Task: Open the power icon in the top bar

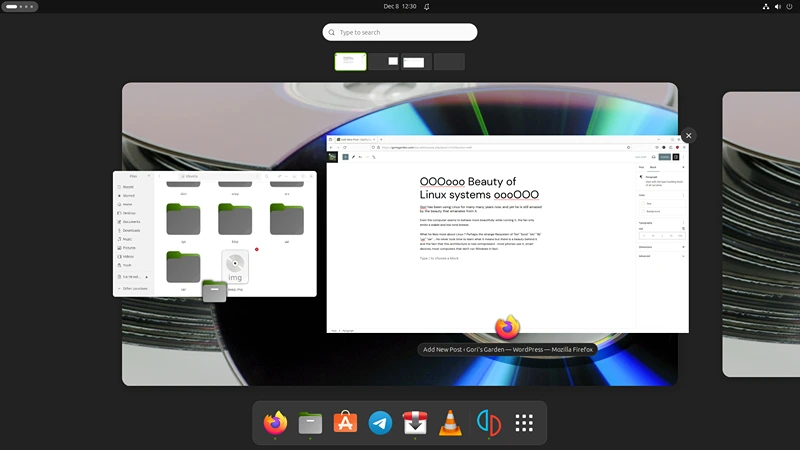Action: [789, 7]
